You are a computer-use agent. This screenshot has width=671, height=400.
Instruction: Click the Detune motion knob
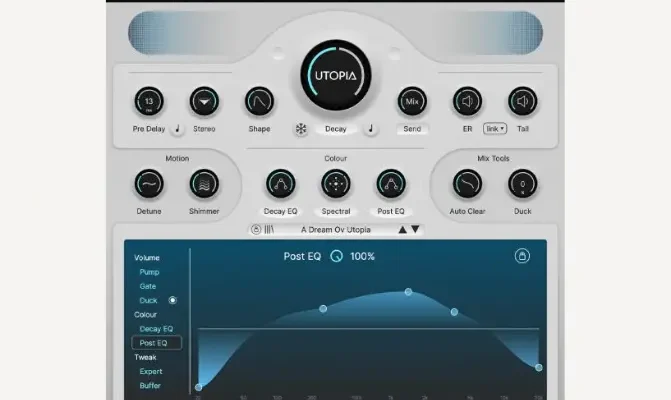pyautogui.click(x=149, y=184)
